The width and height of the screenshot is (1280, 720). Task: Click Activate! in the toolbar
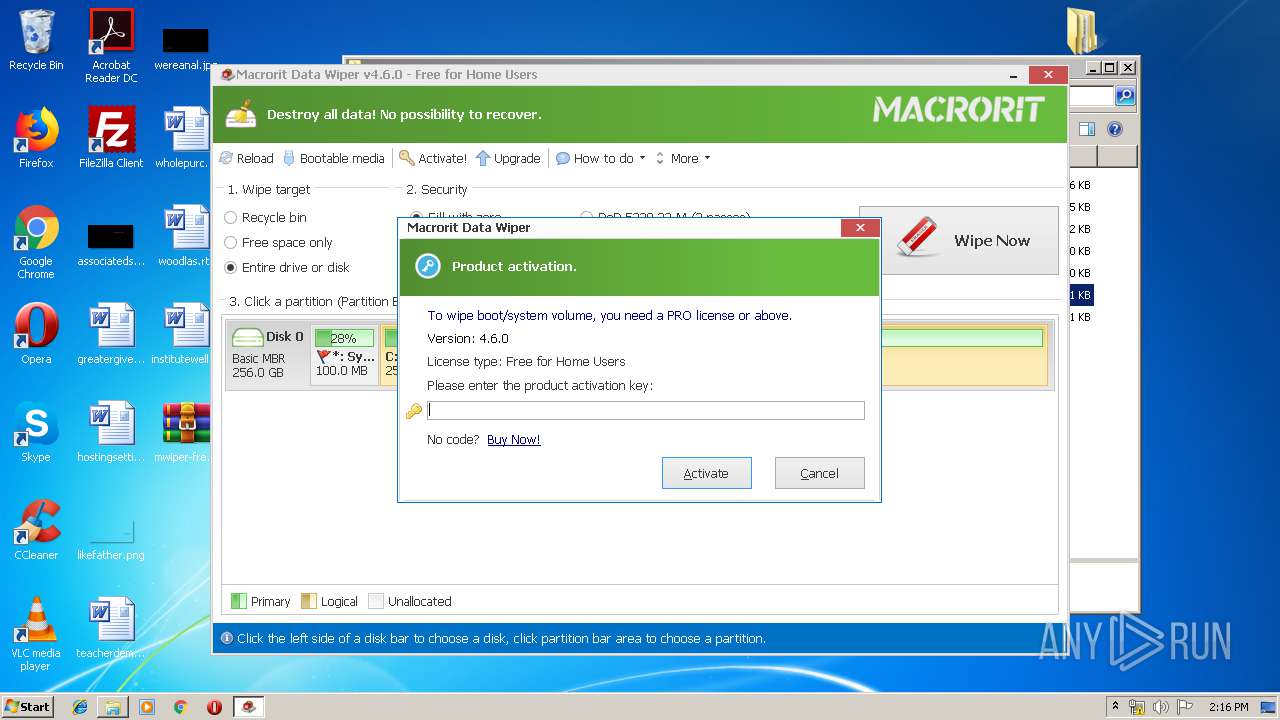click(433, 158)
